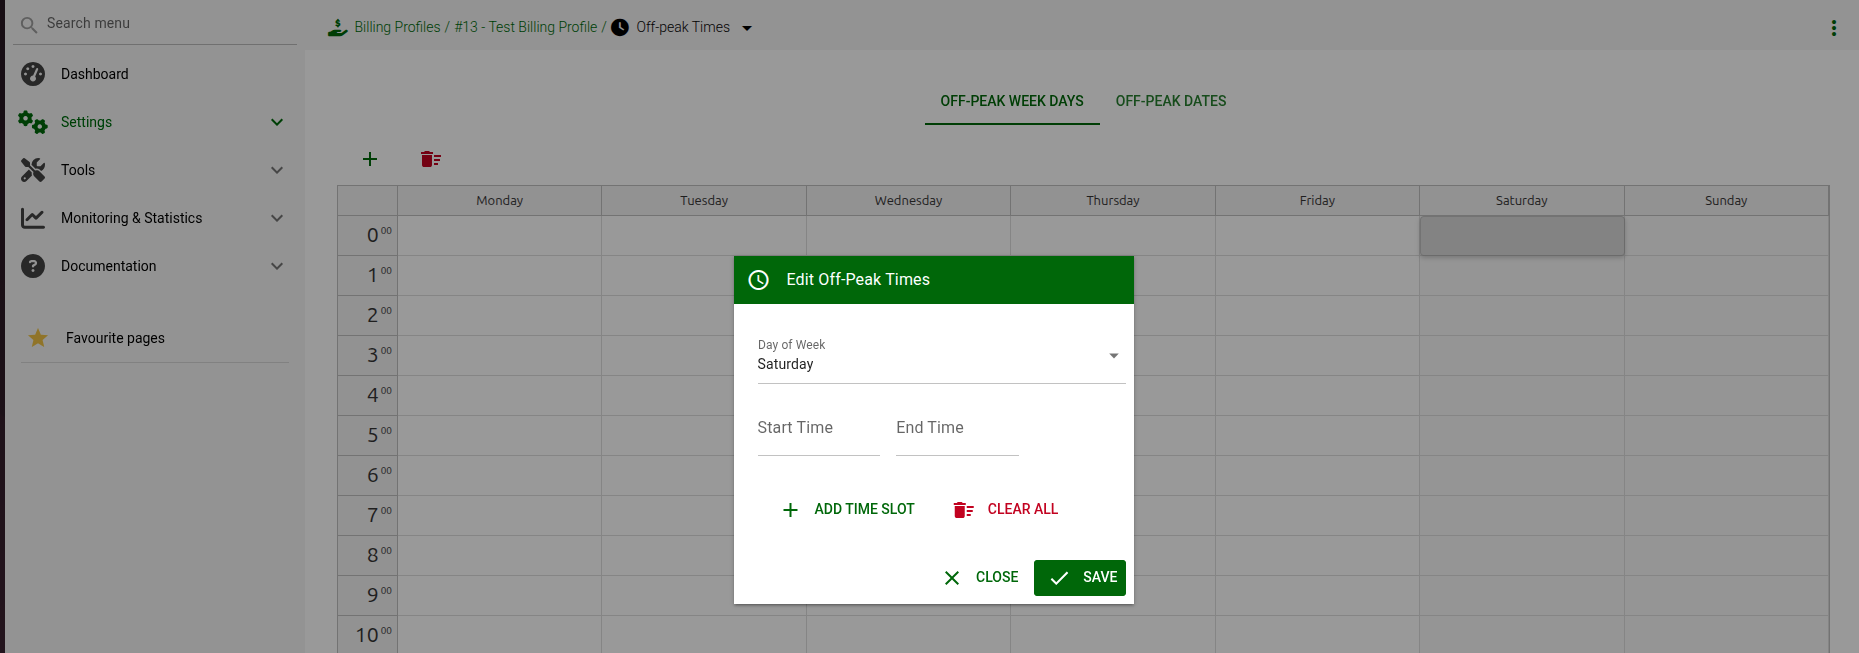1859x653 pixels.
Task: Open the three-dot options menu
Action: click(x=1834, y=28)
